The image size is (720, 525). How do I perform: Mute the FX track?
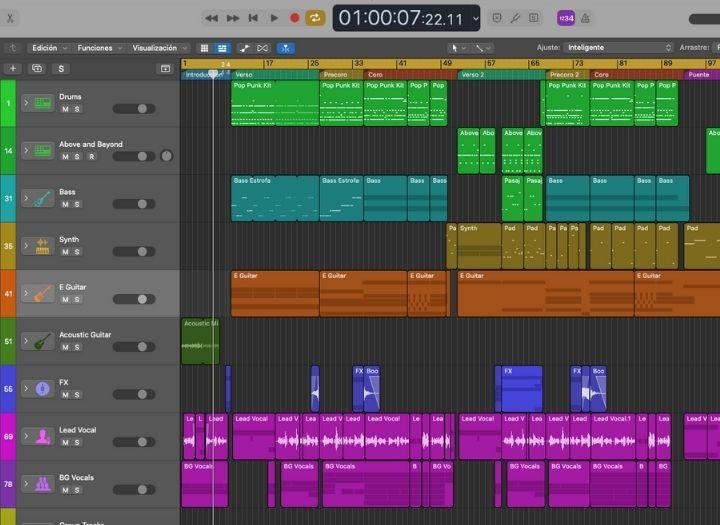pyautogui.click(x=65, y=395)
